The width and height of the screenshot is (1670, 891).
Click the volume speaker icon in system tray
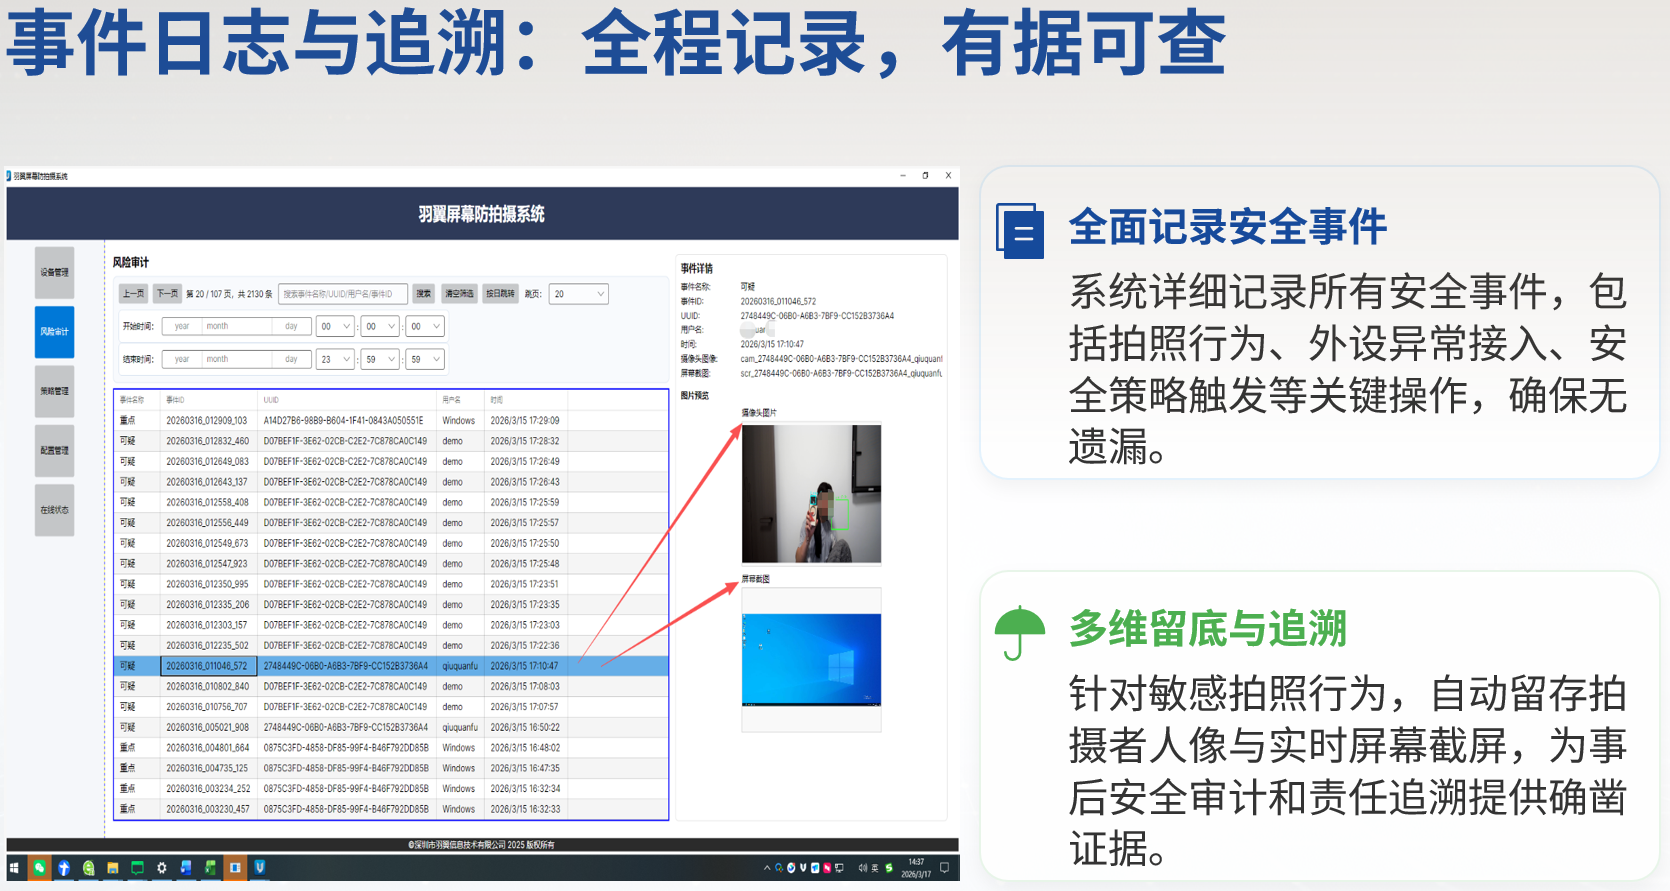(x=862, y=868)
